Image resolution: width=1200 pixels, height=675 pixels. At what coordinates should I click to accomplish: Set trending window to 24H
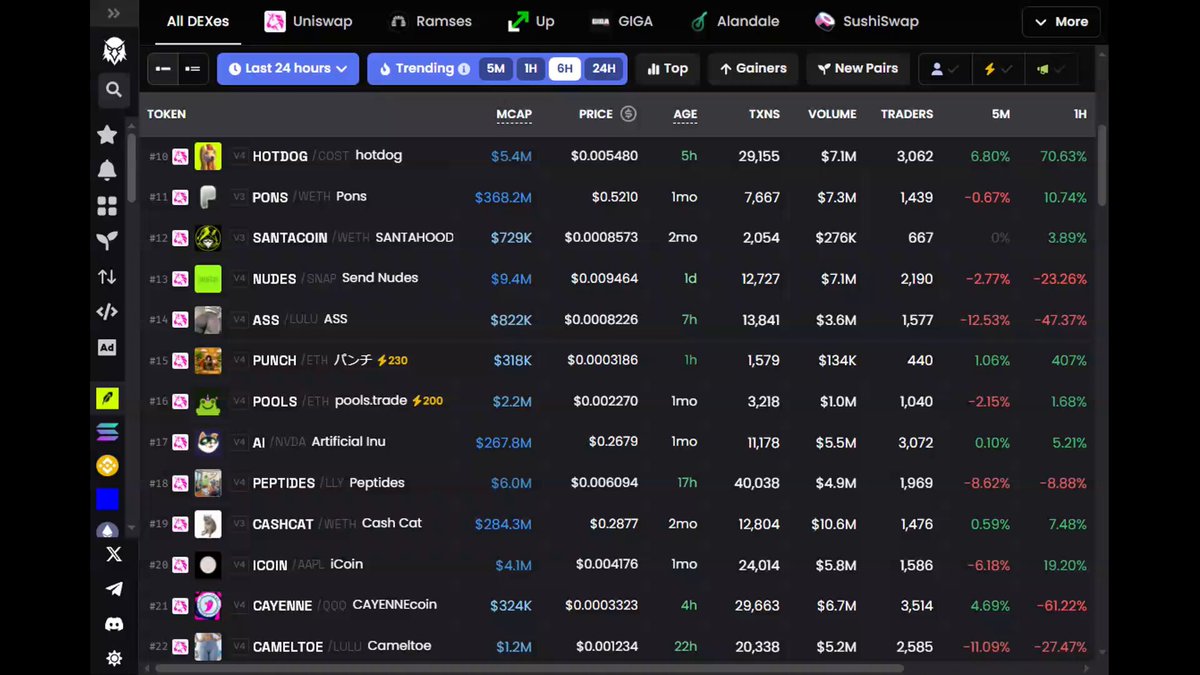[604, 69]
